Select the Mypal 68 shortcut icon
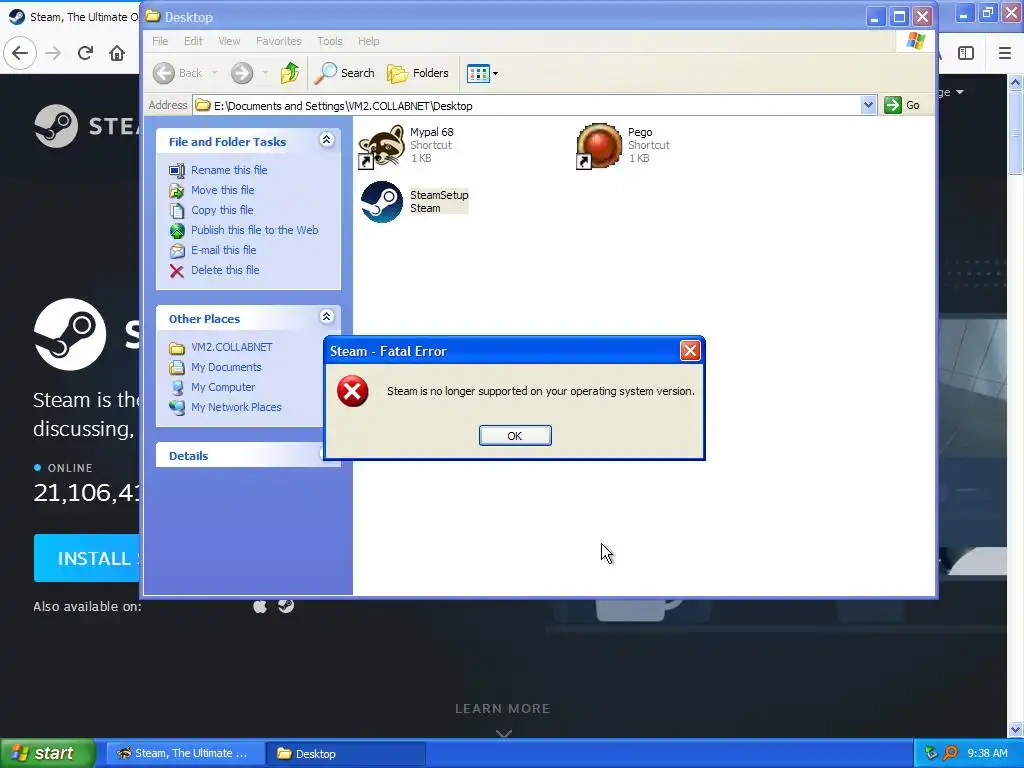This screenshot has height=768, width=1024. click(381, 146)
